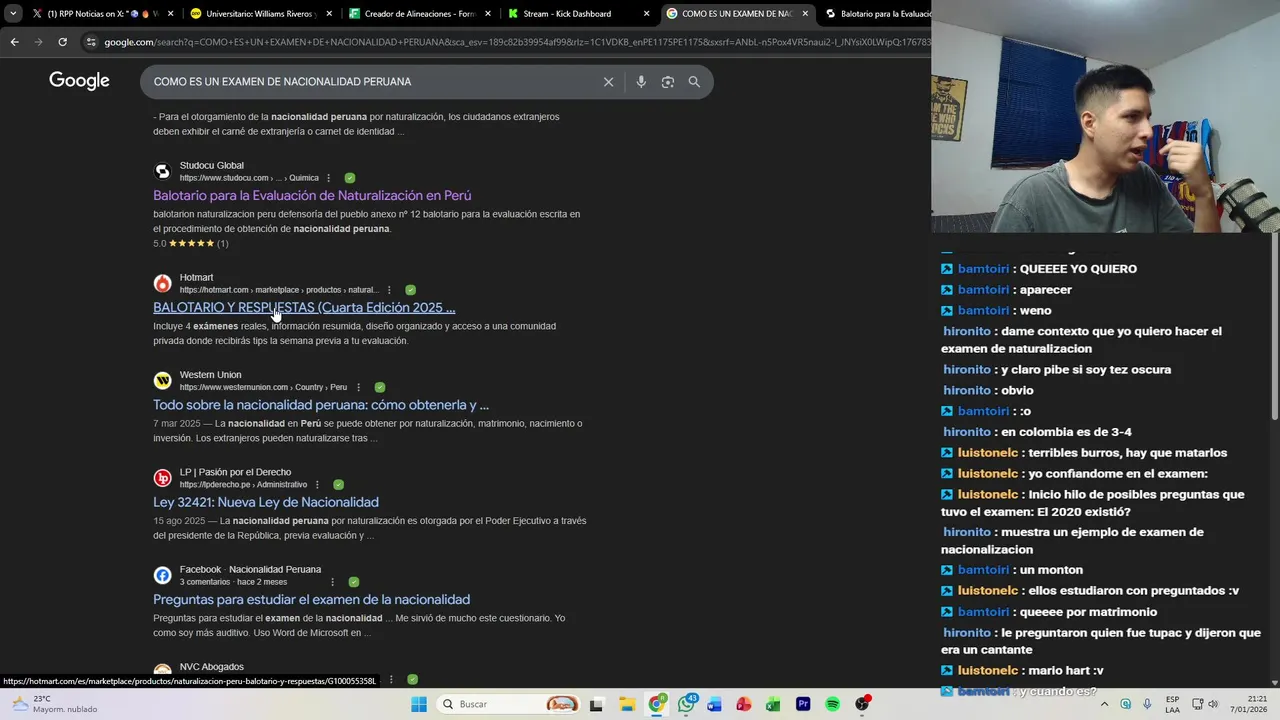Open WhatsApp from the taskbar

[686, 704]
